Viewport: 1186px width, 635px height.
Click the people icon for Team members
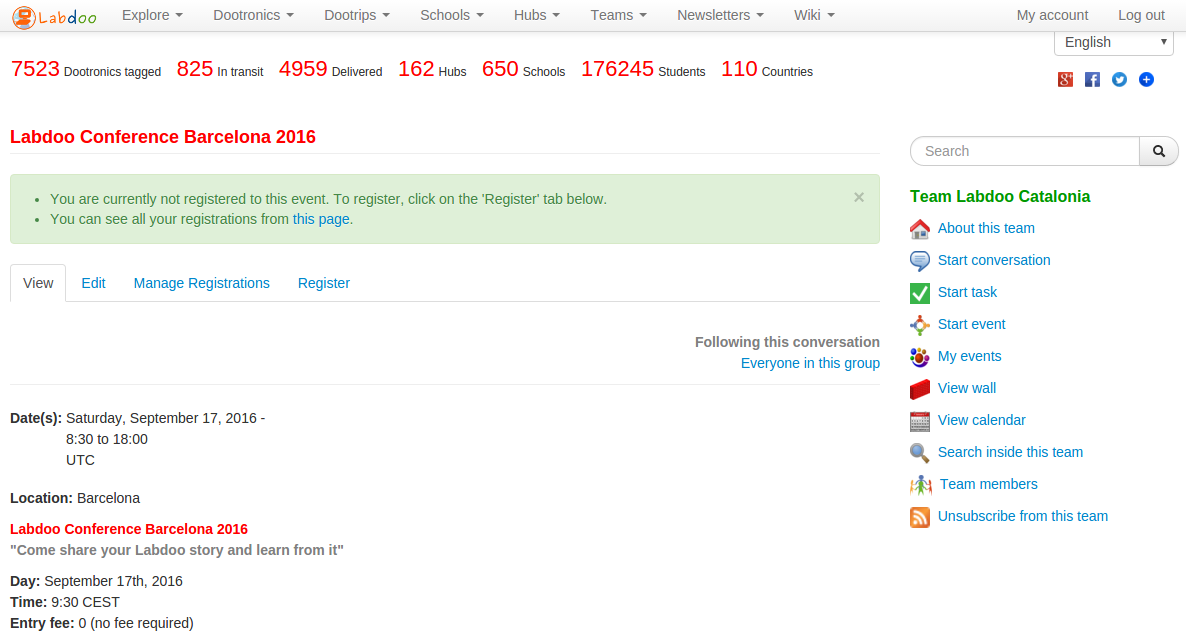[x=921, y=485]
